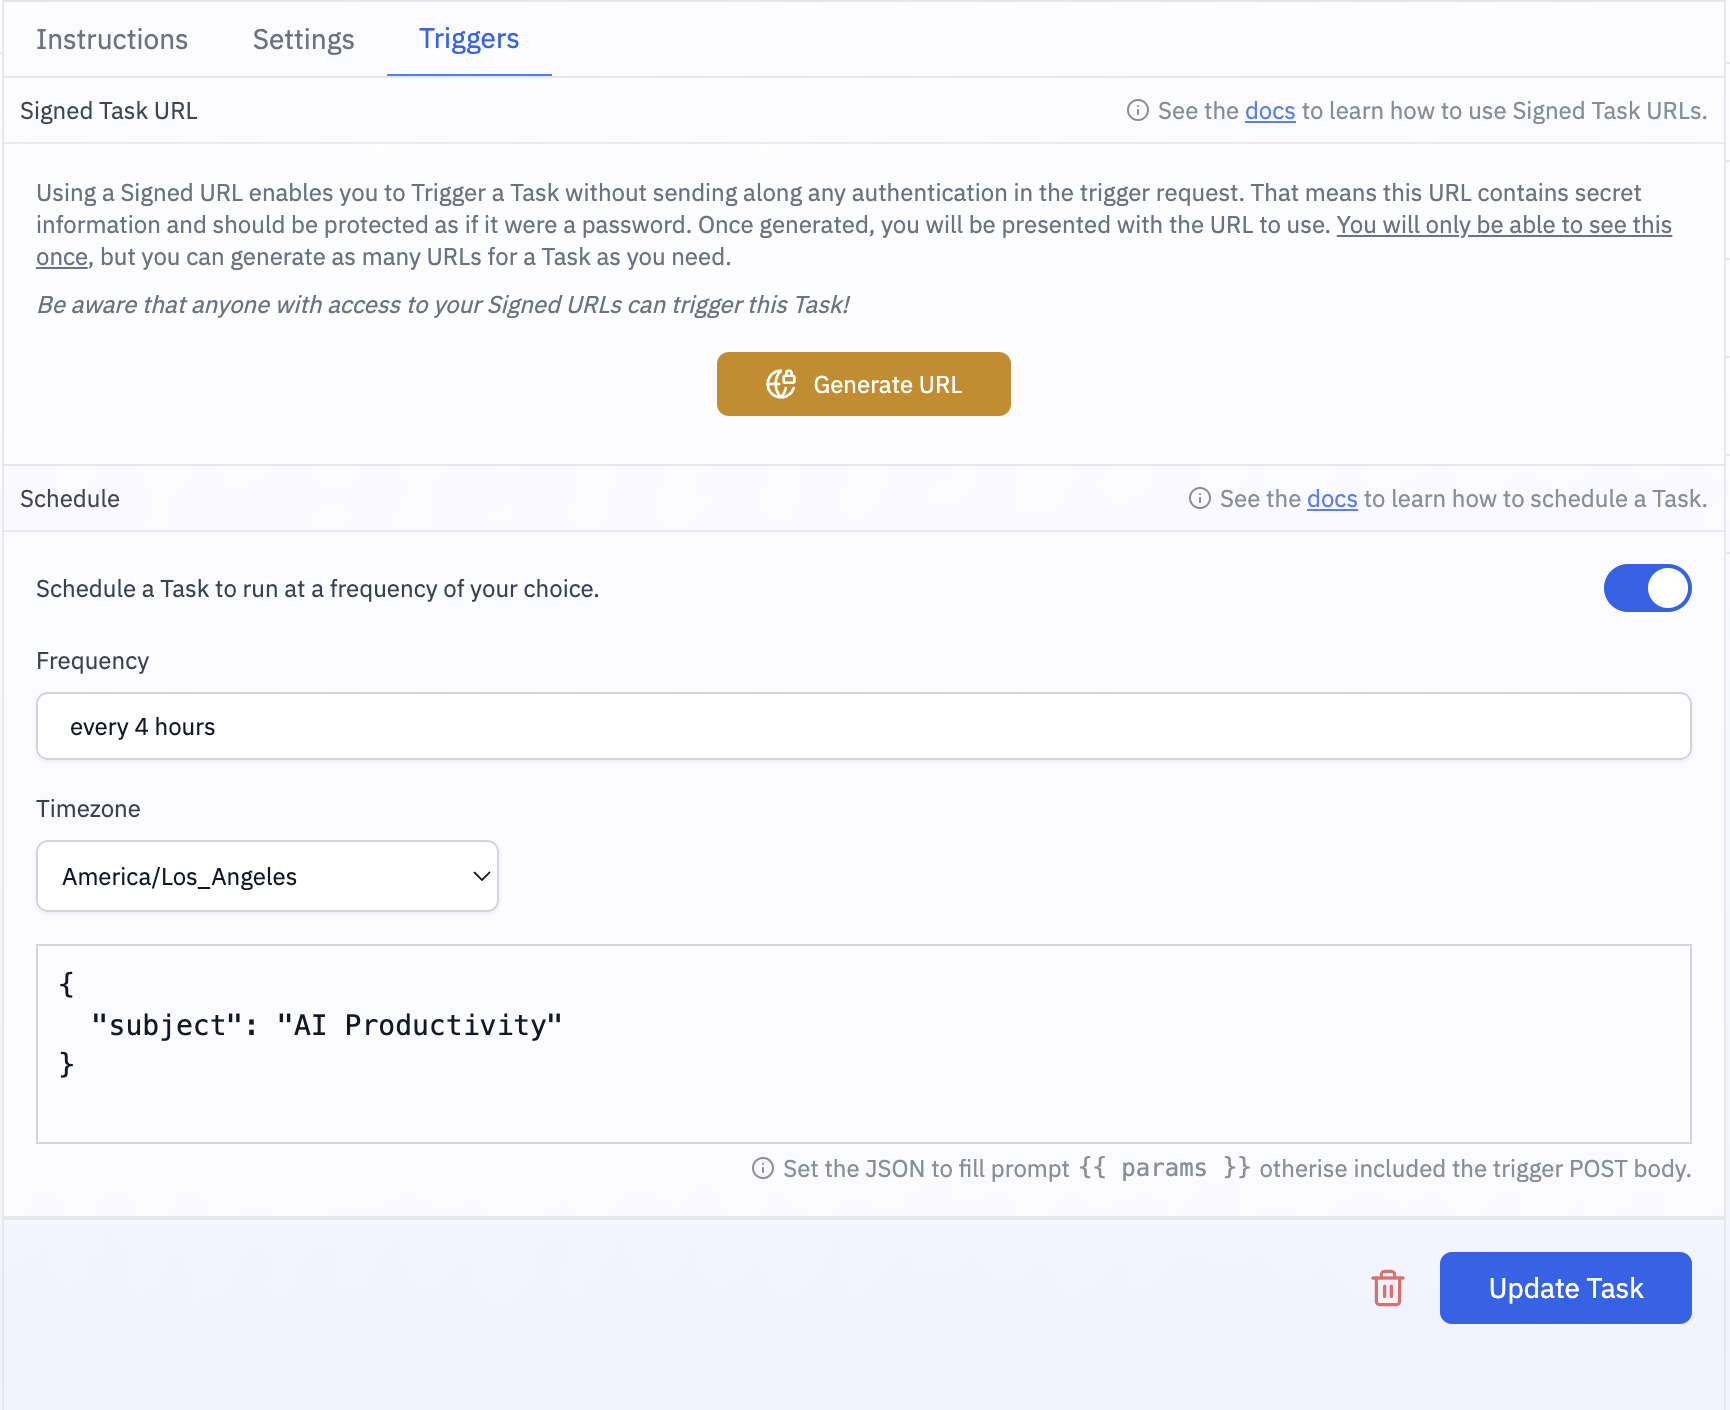Click the info icon beside Signed Task URL docs
The image size is (1730, 1410).
[x=1138, y=111]
